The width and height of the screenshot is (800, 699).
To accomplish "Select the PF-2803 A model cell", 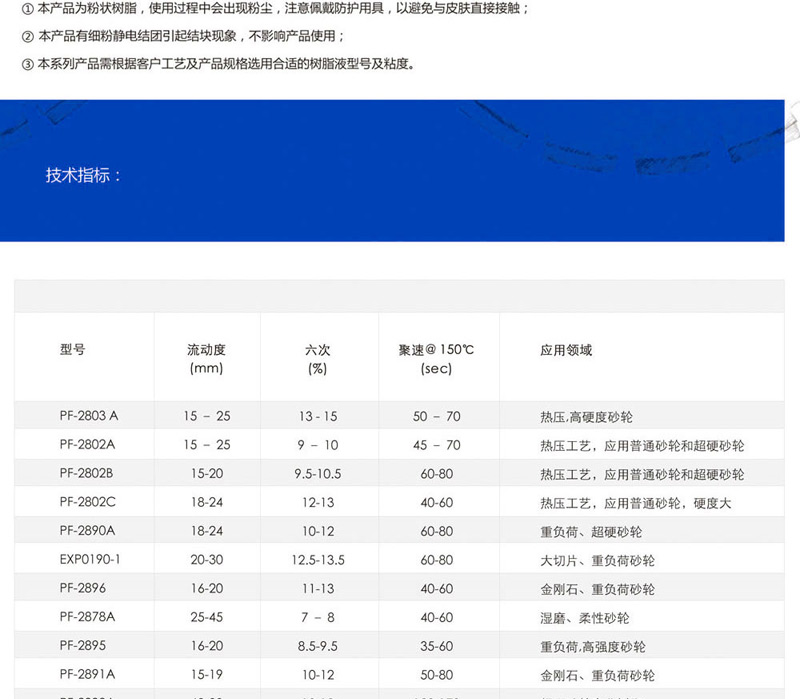I will coord(88,415).
